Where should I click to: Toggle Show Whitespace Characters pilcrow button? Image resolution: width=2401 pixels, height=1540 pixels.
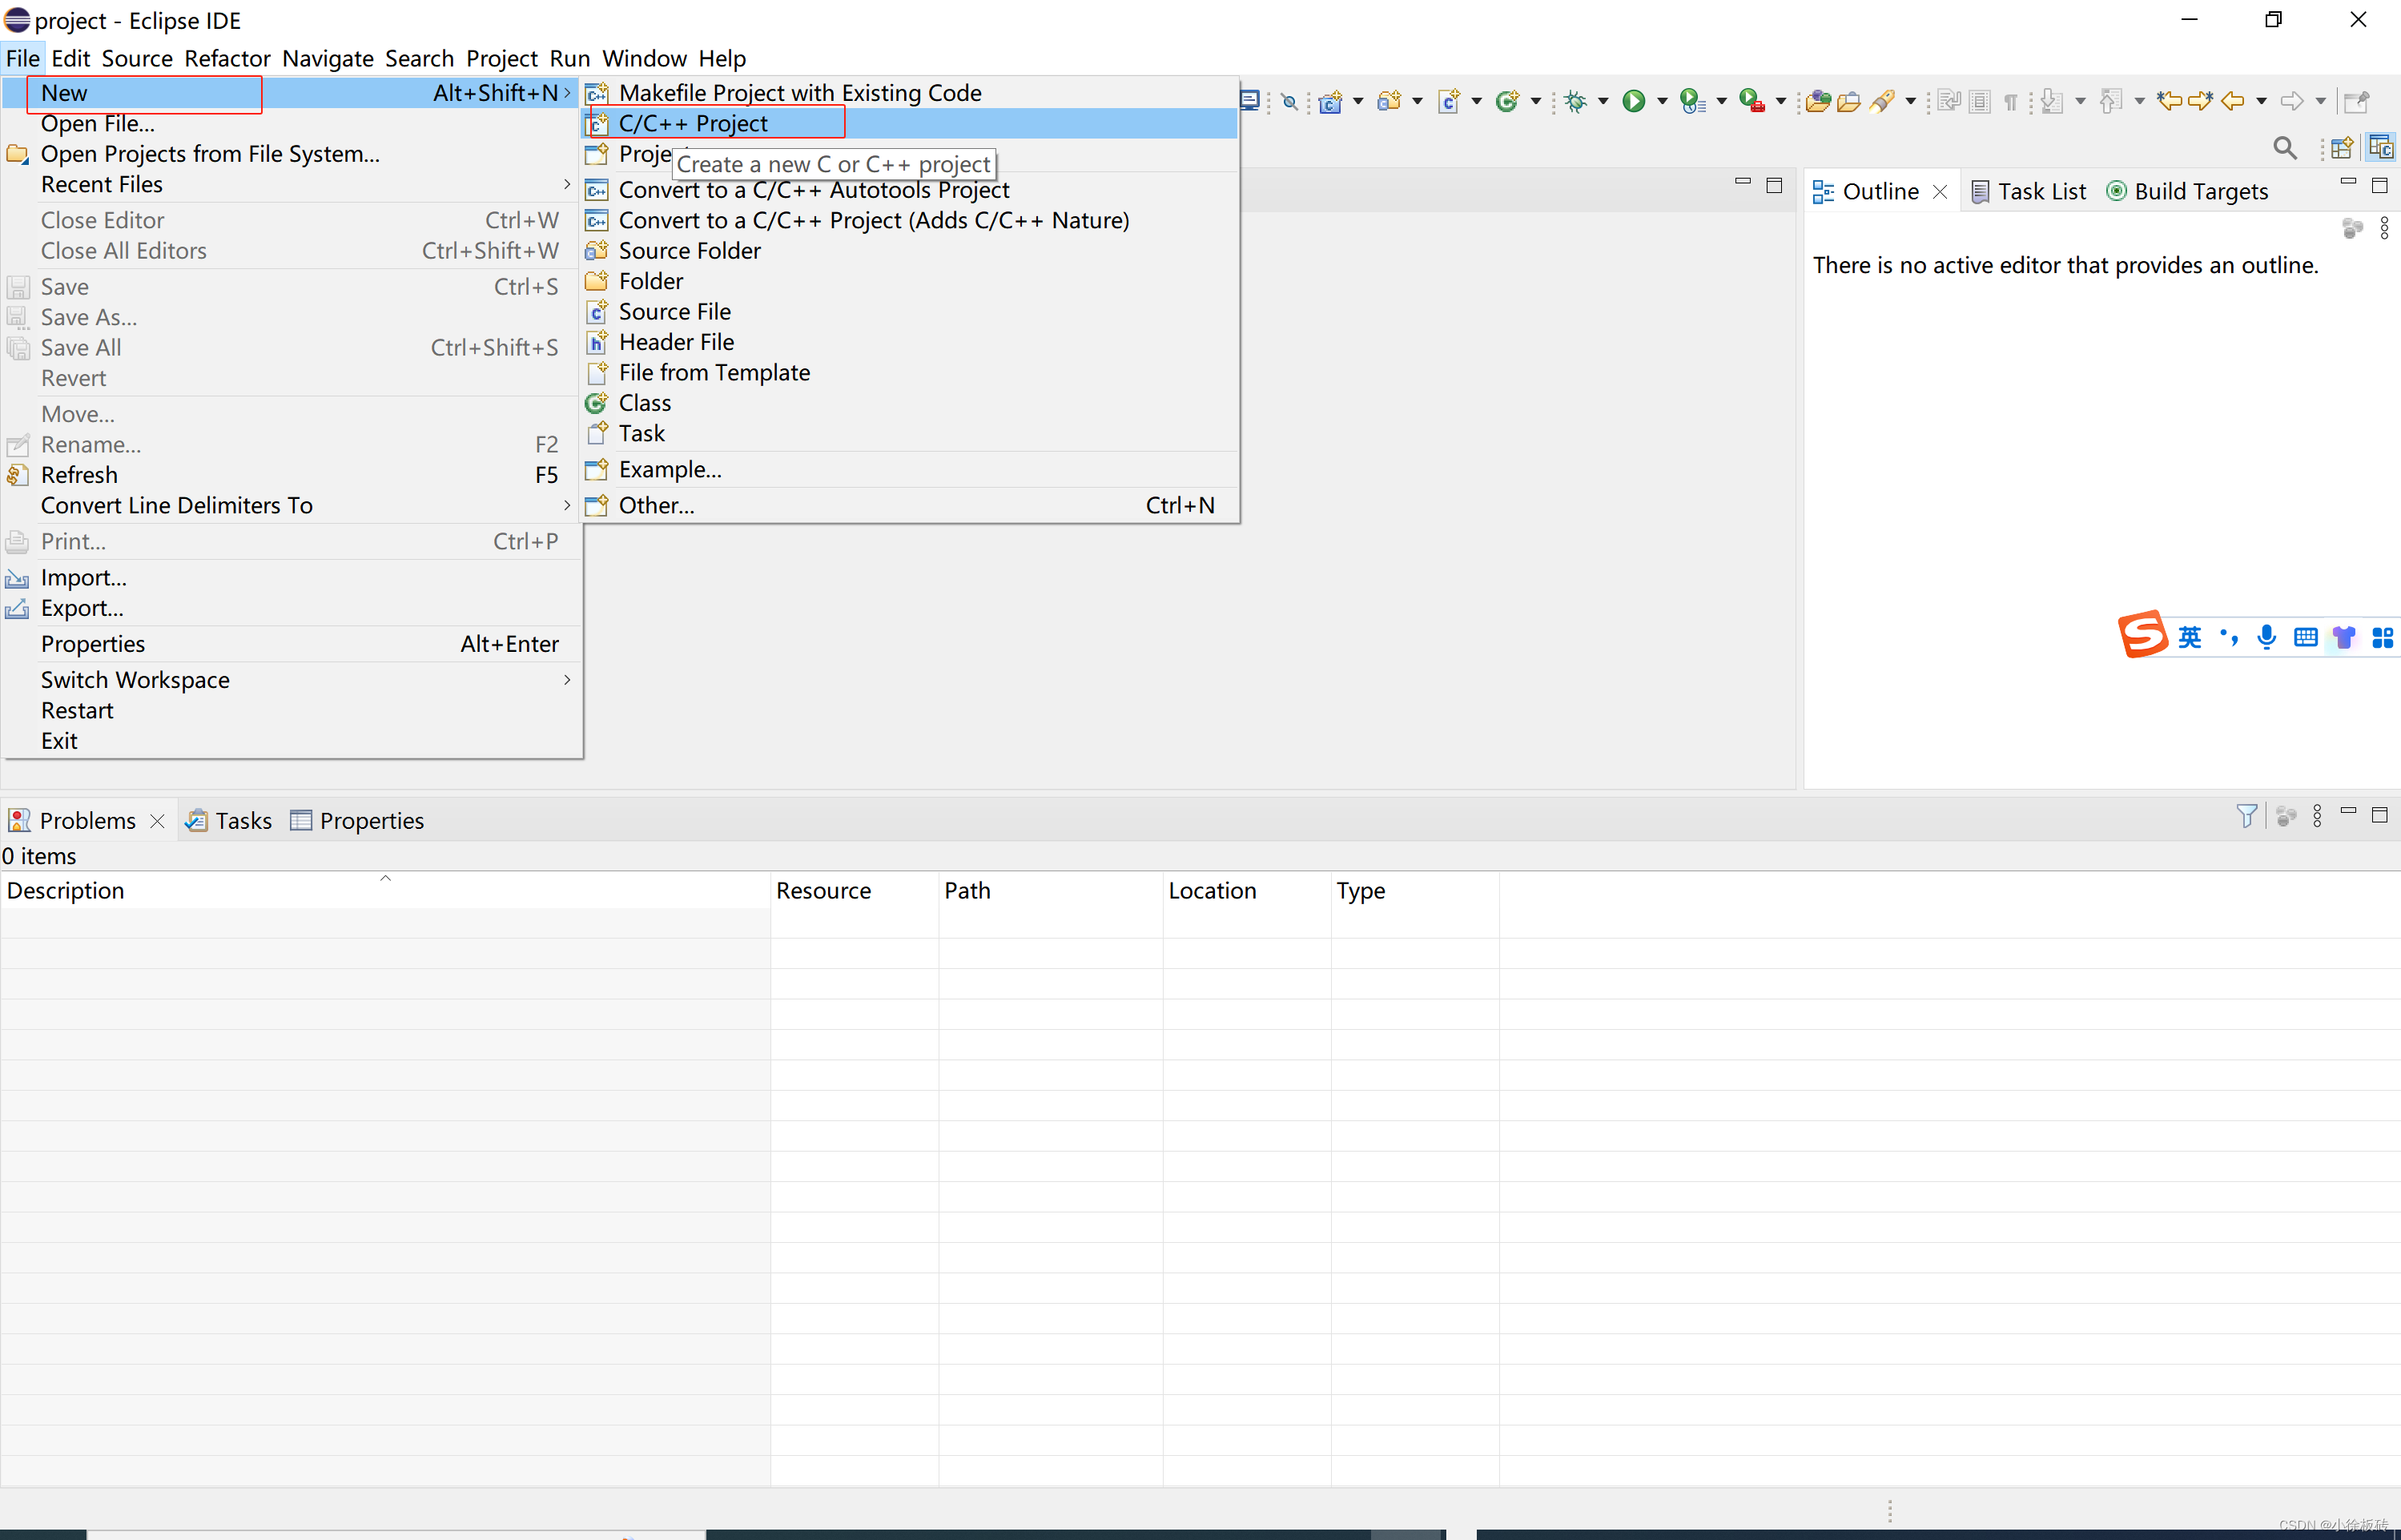click(x=2011, y=101)
